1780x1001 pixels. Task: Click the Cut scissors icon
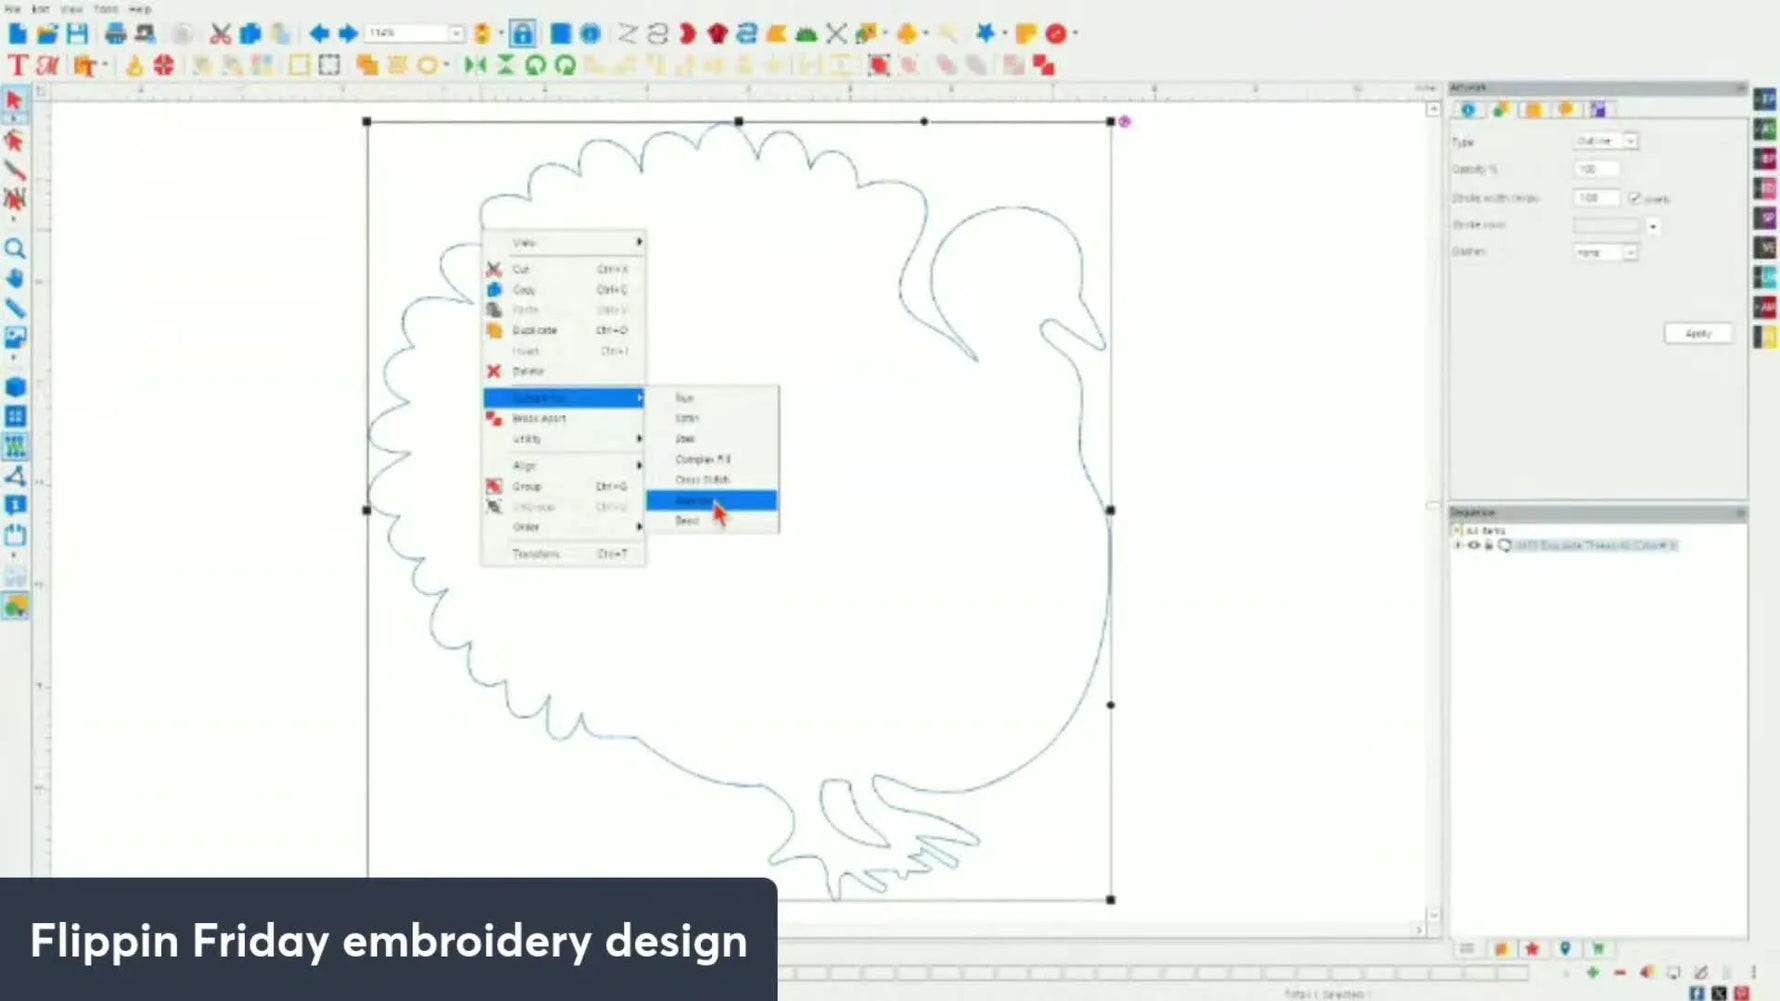point(221,33)
